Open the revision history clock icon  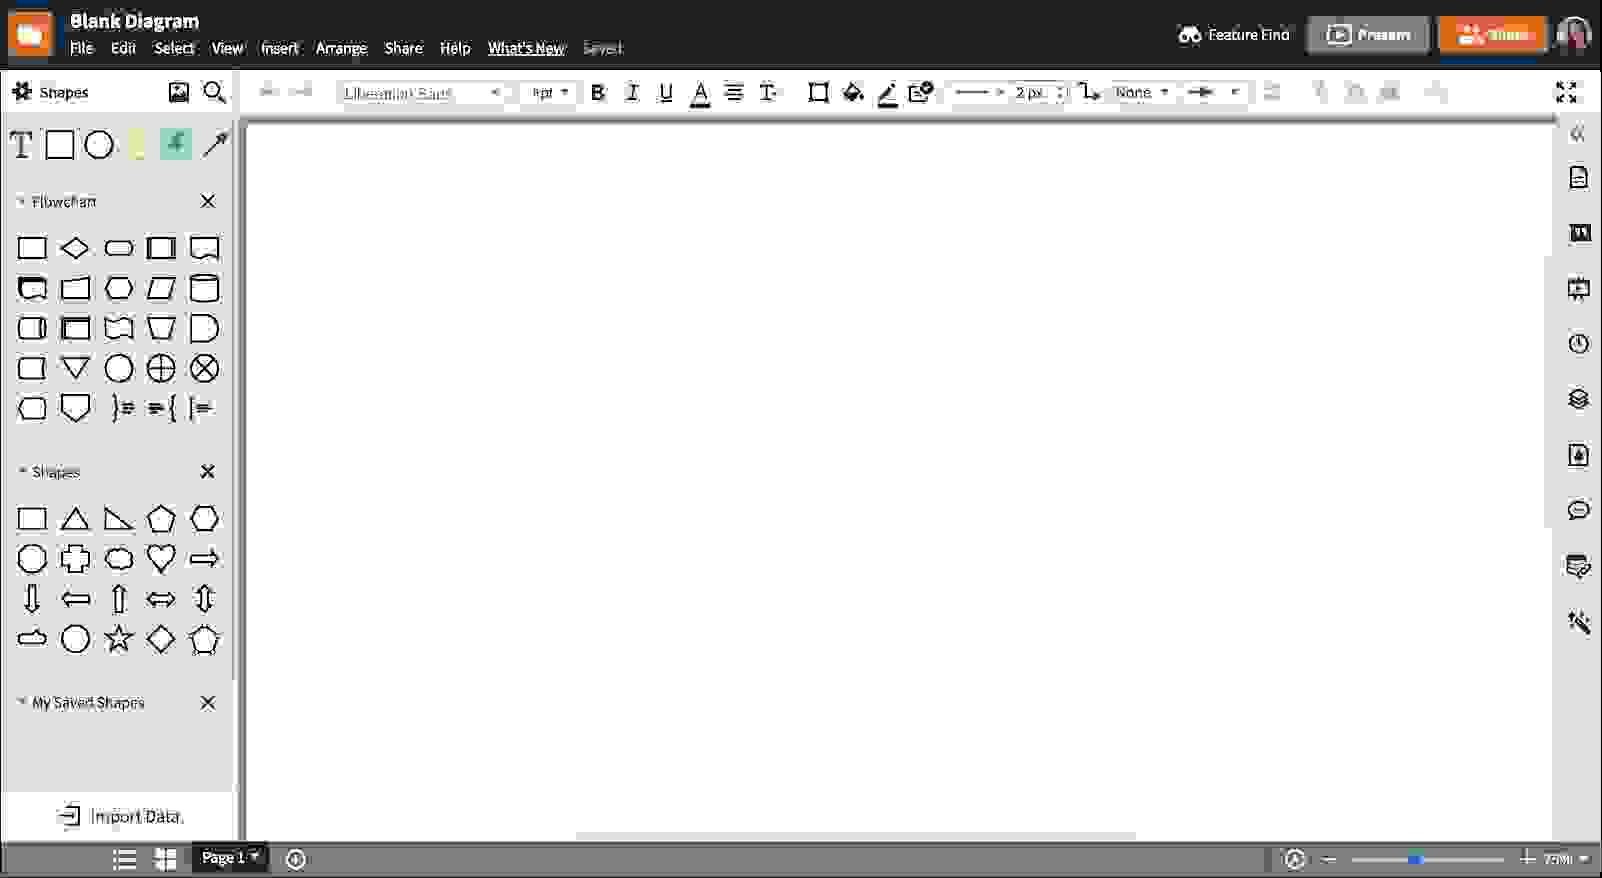1578,344
